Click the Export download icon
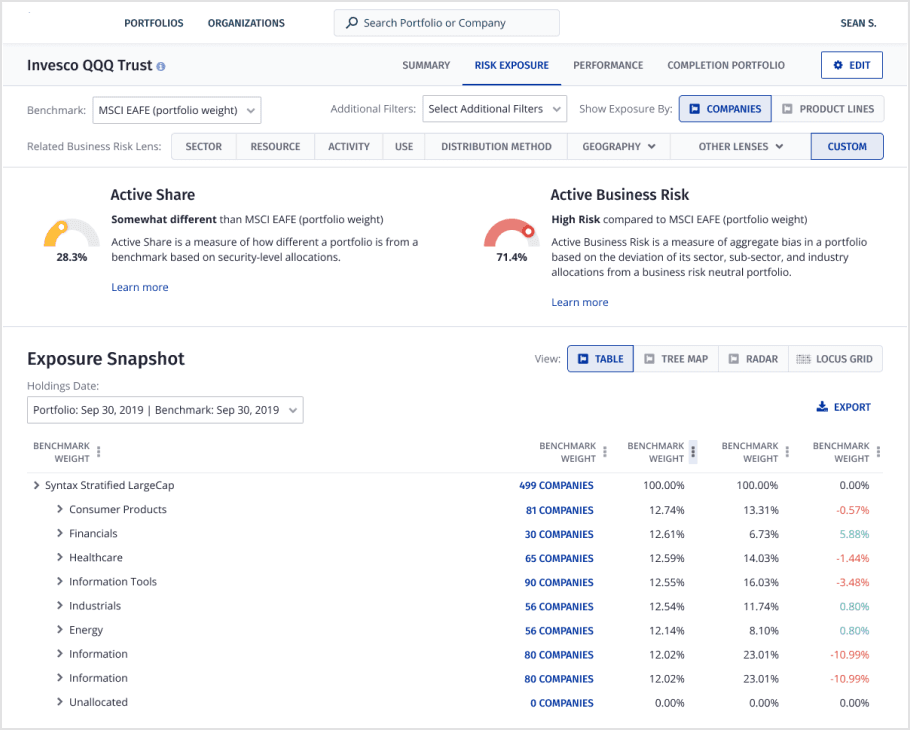 pyautogui.click(x=822, y=407)
